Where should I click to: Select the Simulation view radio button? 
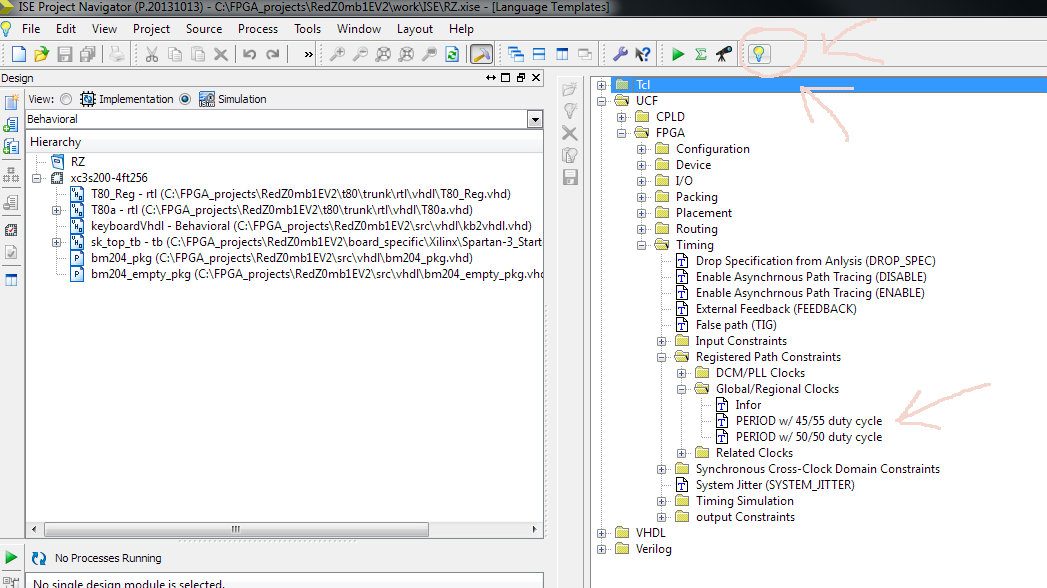coord(185,99)
